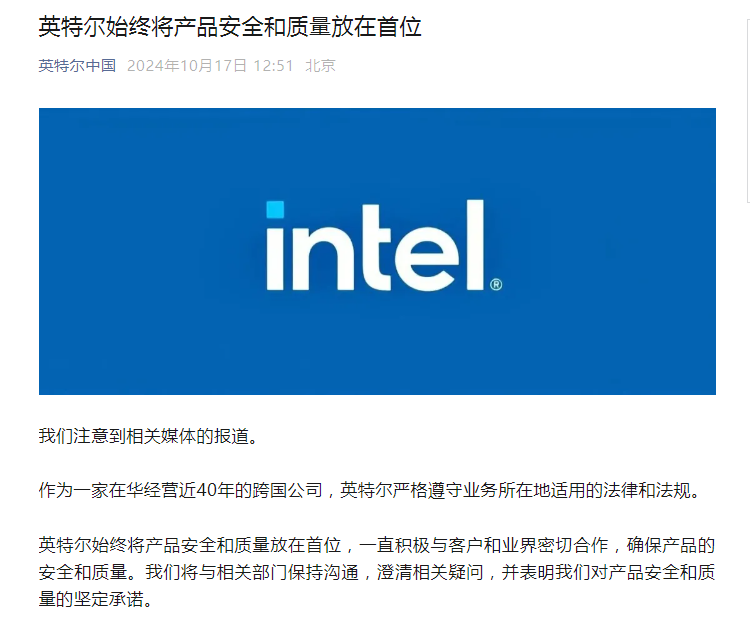
Task: Click the vertical scrollbar on the right edge
Action: coord(748,111)
